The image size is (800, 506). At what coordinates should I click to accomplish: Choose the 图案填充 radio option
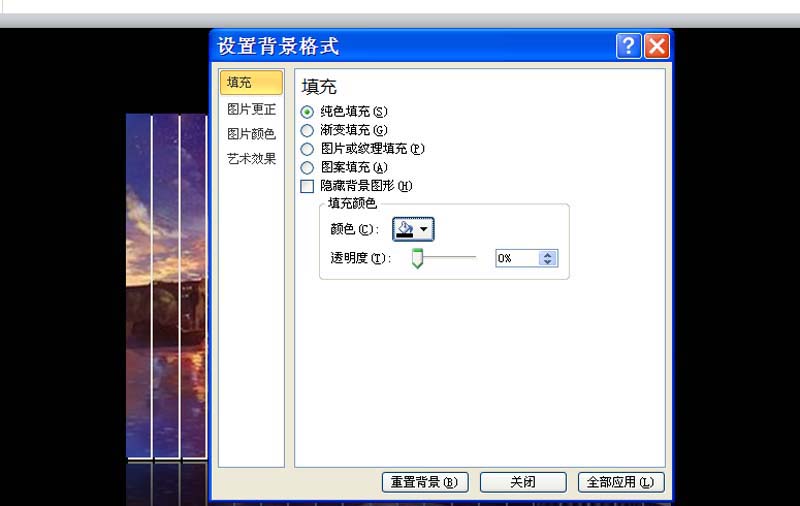(x=307, y=167)
